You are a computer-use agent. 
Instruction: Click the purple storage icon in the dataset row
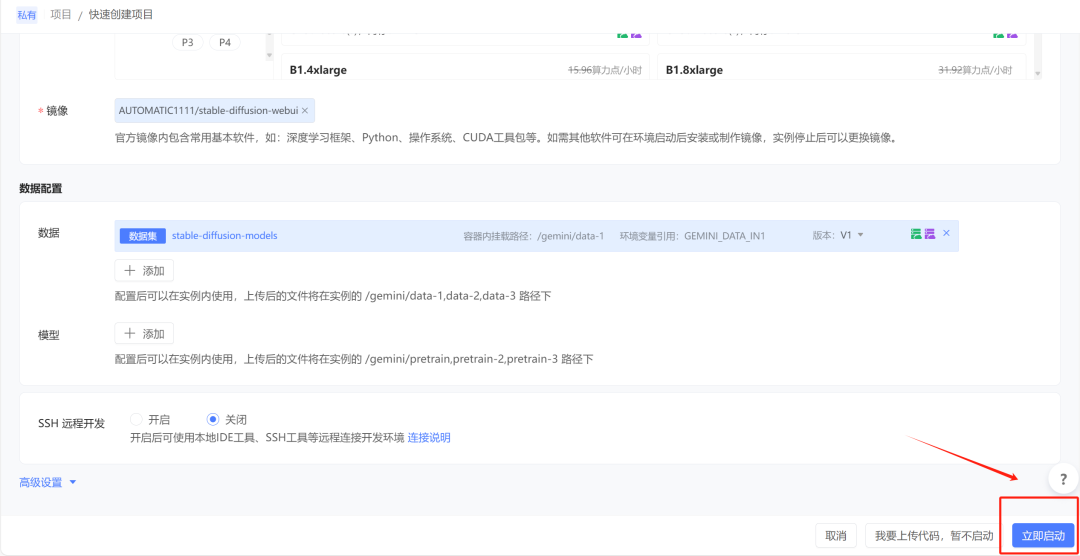pyautogui.click(x=930, y=234)
